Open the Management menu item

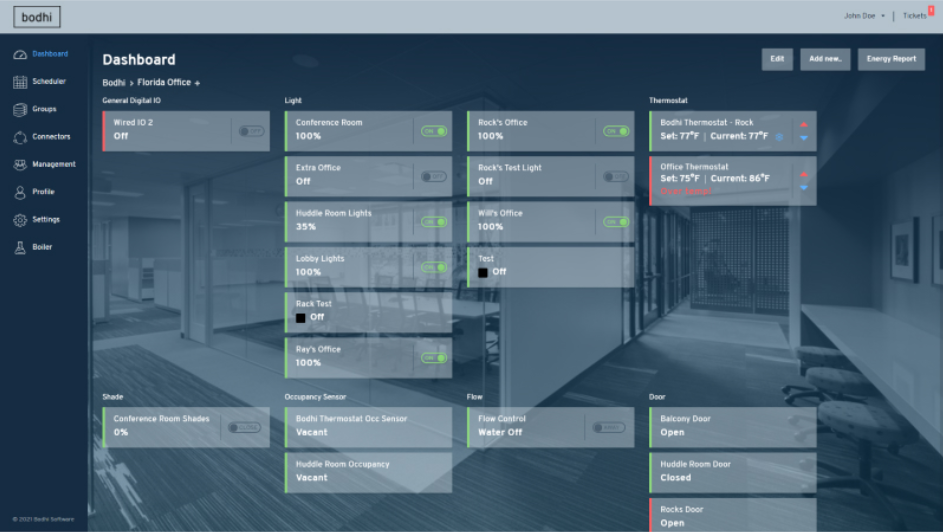pos(54,164)
